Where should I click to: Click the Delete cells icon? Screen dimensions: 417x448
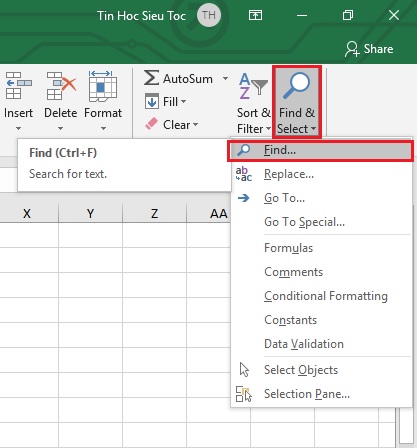[x=61, y=86]
